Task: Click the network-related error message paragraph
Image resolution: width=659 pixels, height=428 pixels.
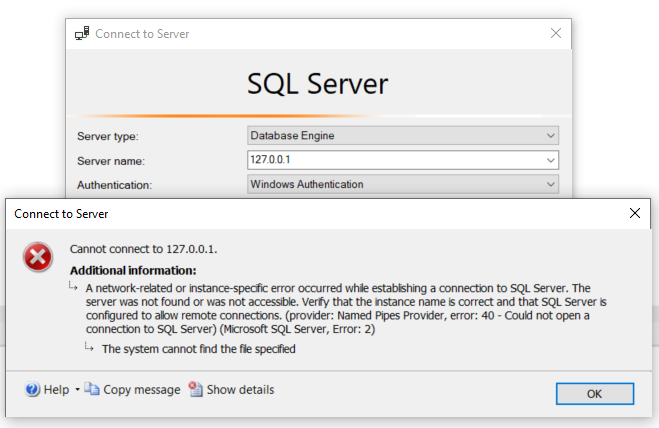Action: tap(346, 309)
